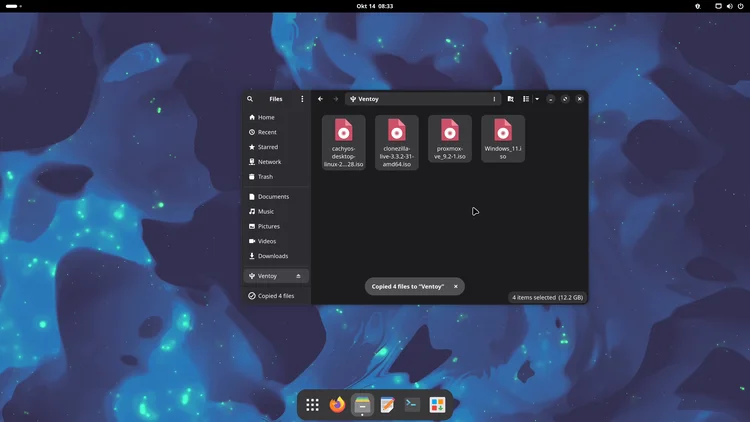Maximize the Files window

pos(565,99)
